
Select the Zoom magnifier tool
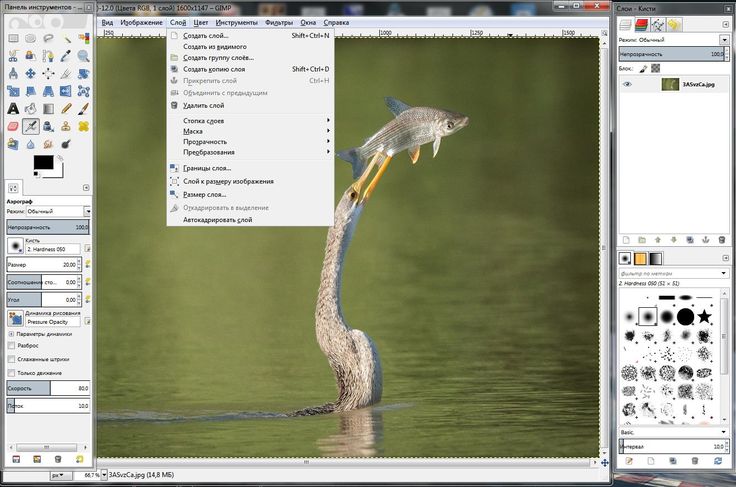point(84,56)
